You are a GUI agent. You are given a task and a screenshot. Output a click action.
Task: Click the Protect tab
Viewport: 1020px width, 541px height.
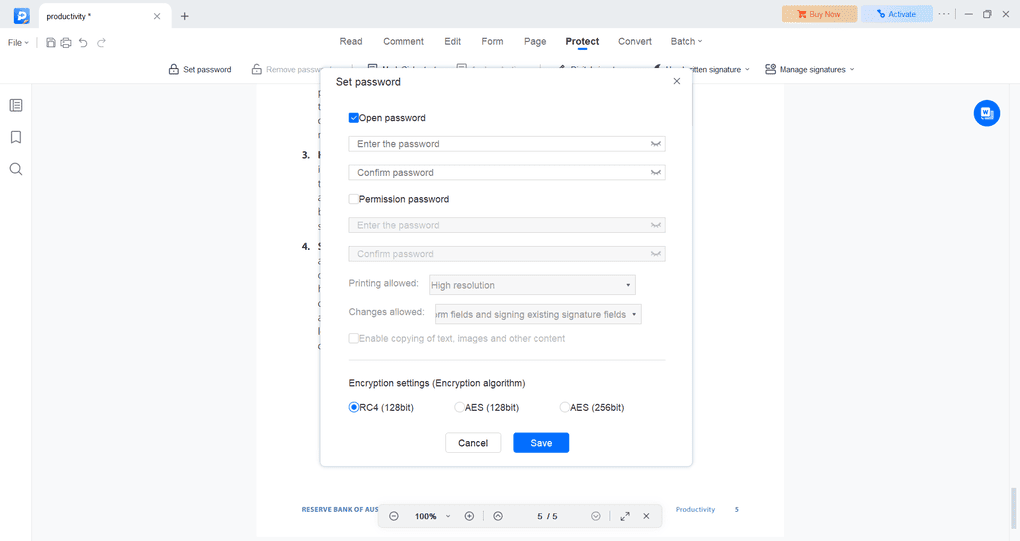tap(582, 42)
